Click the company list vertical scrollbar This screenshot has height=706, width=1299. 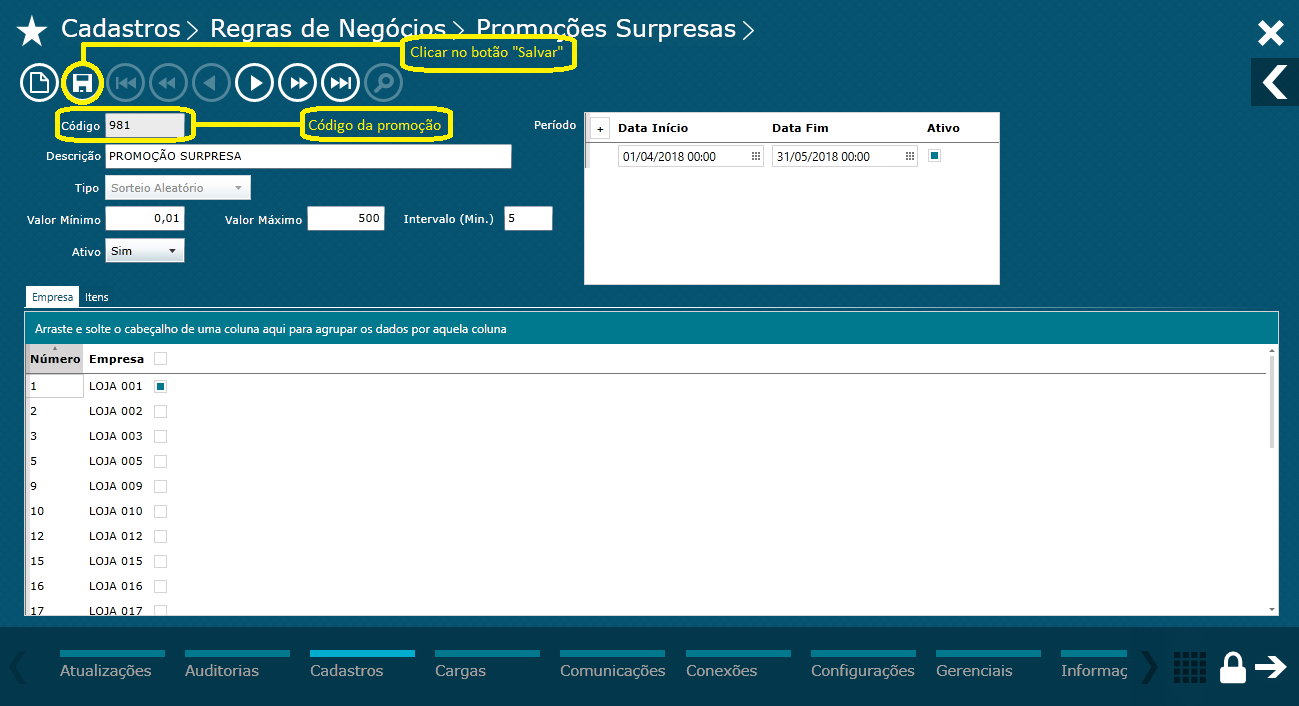click(1272, 401)
